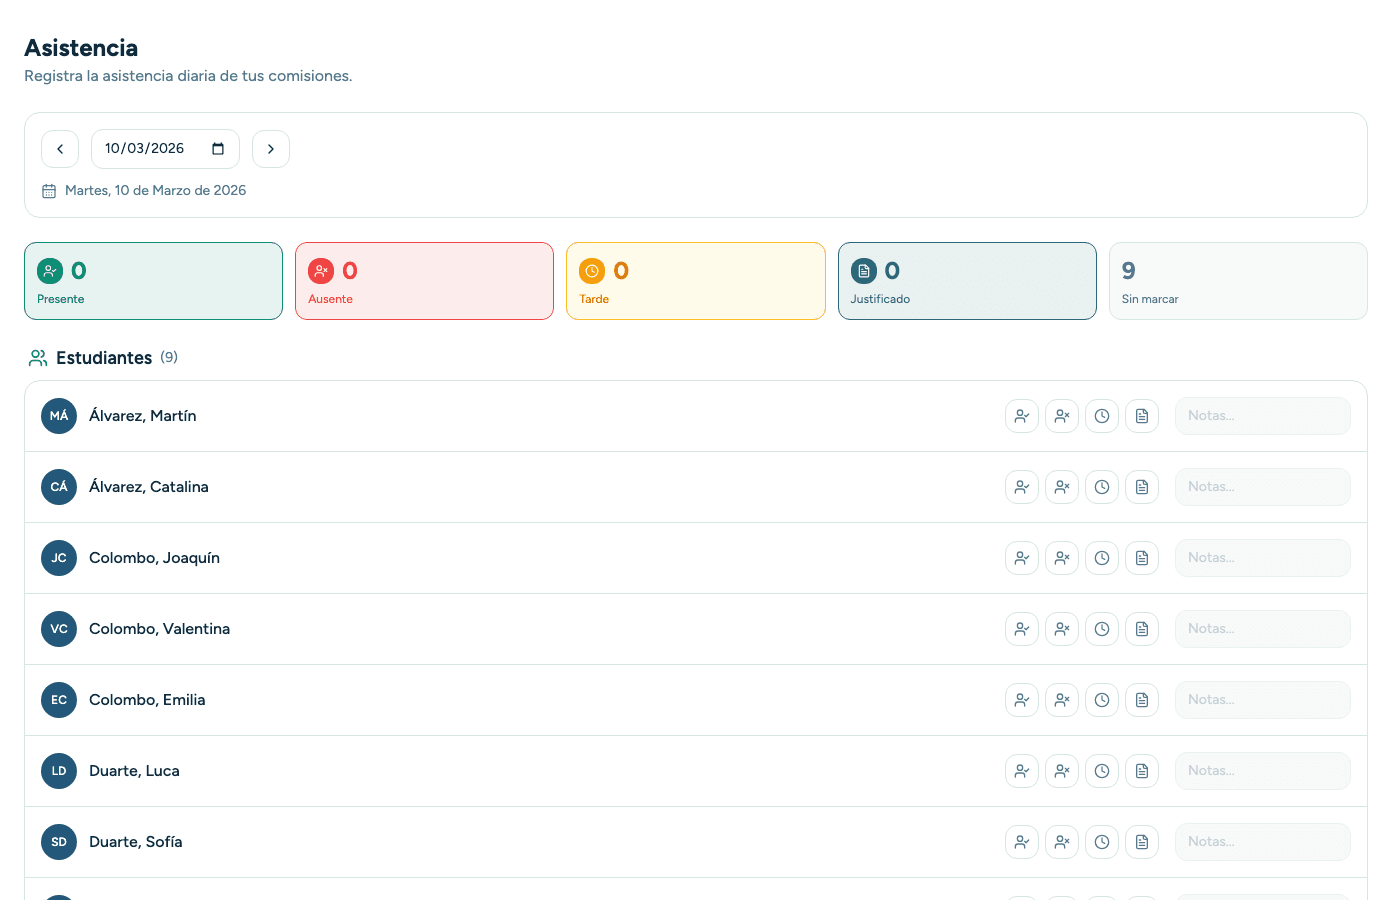Mark Colombo, Emilia as late
The width and height of the screenshot is (1400, 900).
pyautogui.click(x=1102, y=700)
